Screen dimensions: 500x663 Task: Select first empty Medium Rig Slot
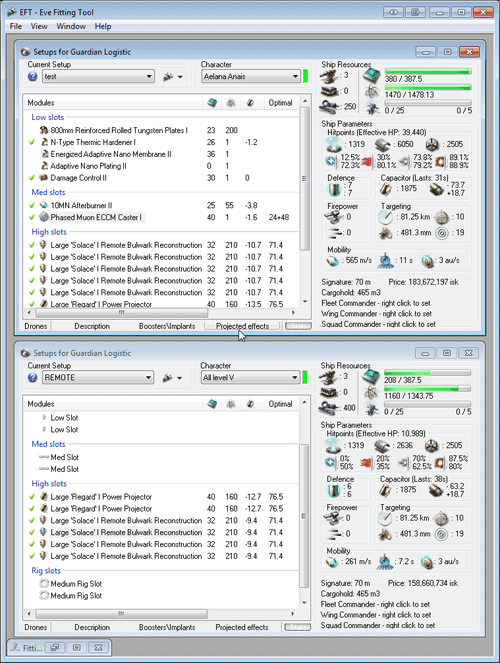pyautogui.click(x=71, y=584)
